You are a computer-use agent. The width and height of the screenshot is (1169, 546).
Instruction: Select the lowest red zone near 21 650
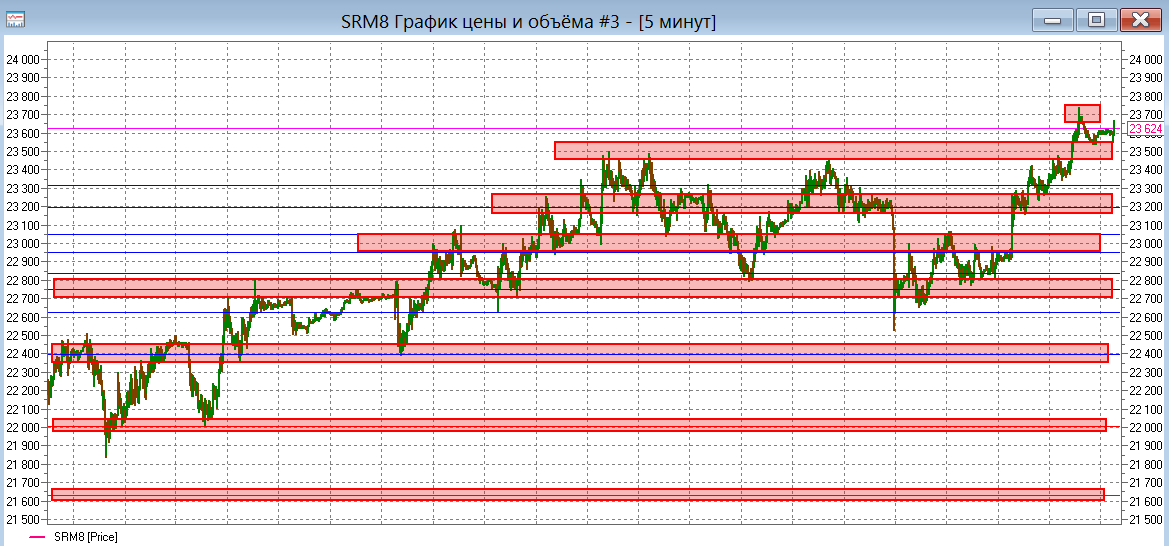(577, 495)
